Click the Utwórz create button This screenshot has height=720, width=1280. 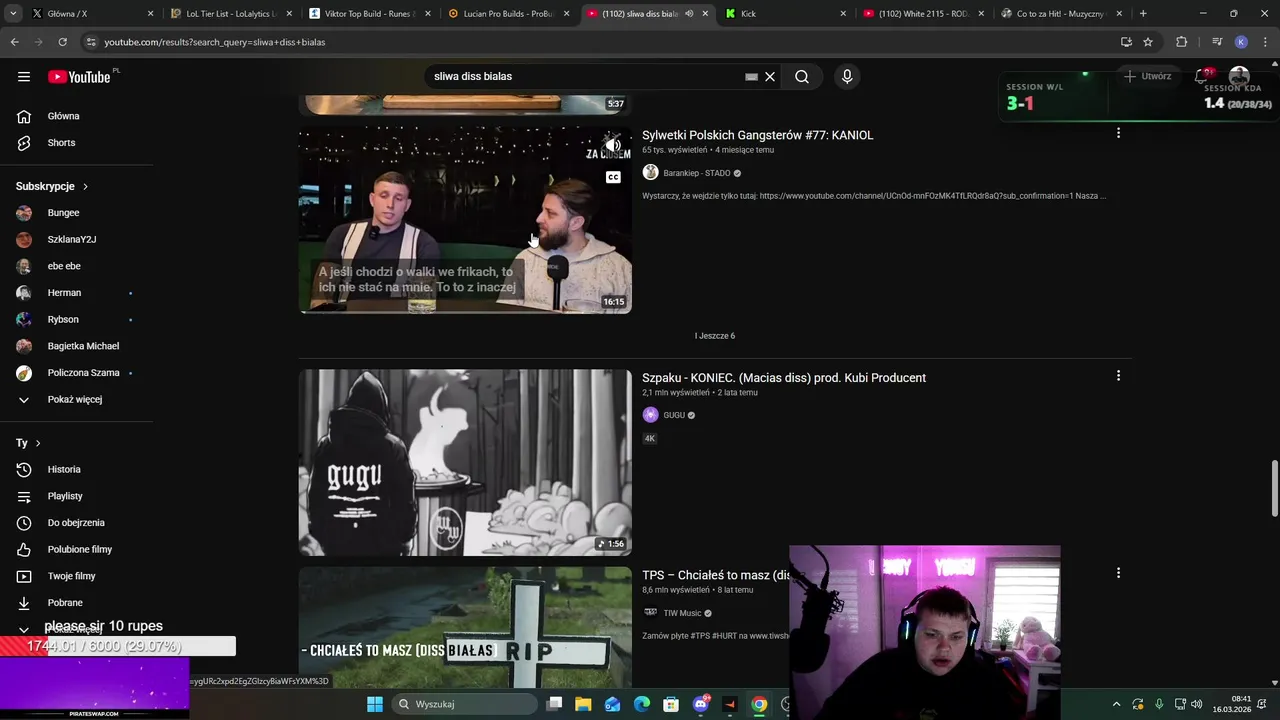point(1146,76)
